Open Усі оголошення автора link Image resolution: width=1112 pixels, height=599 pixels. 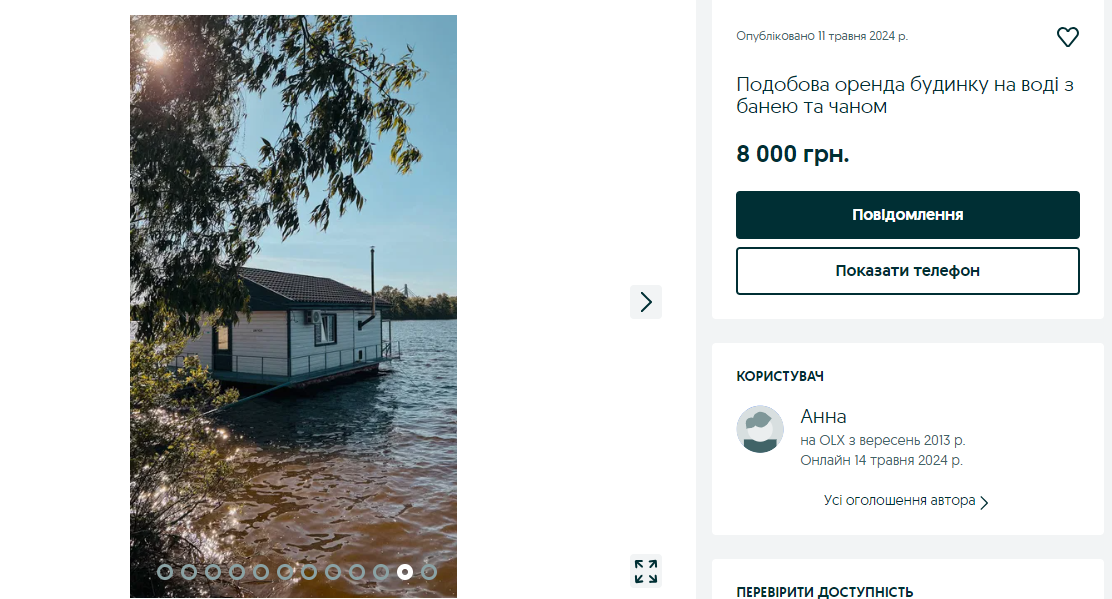[899, 501]
